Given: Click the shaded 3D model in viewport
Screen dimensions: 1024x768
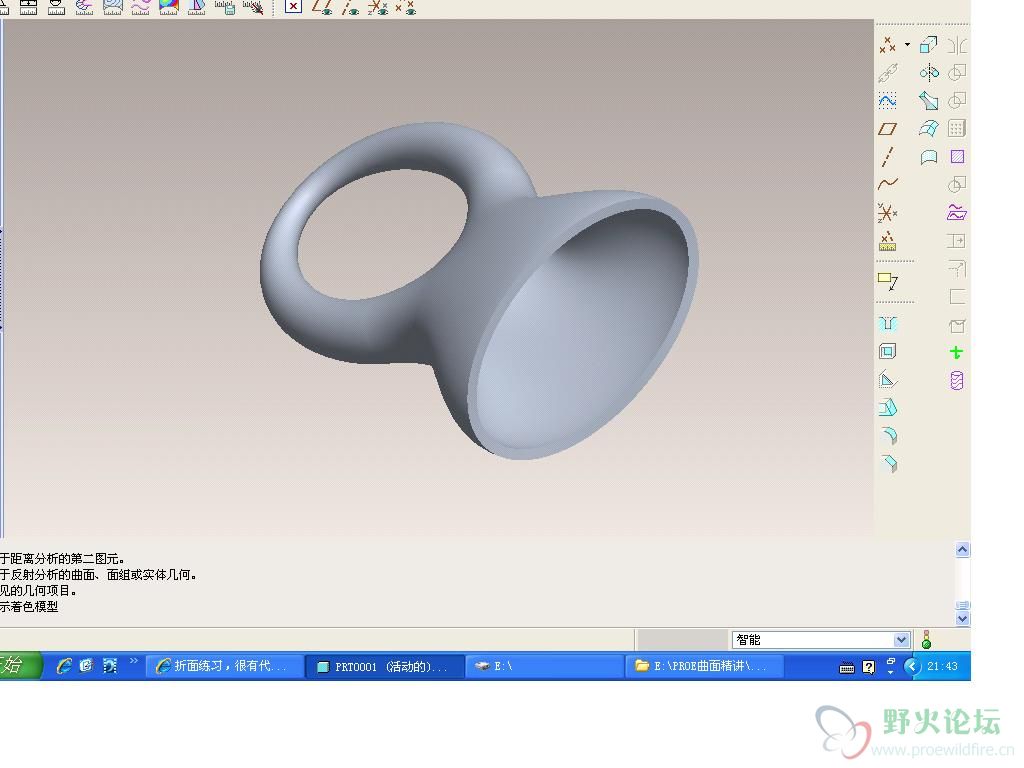Looking at the screenshot, I should pyautogui.click(x=479, y=290).
